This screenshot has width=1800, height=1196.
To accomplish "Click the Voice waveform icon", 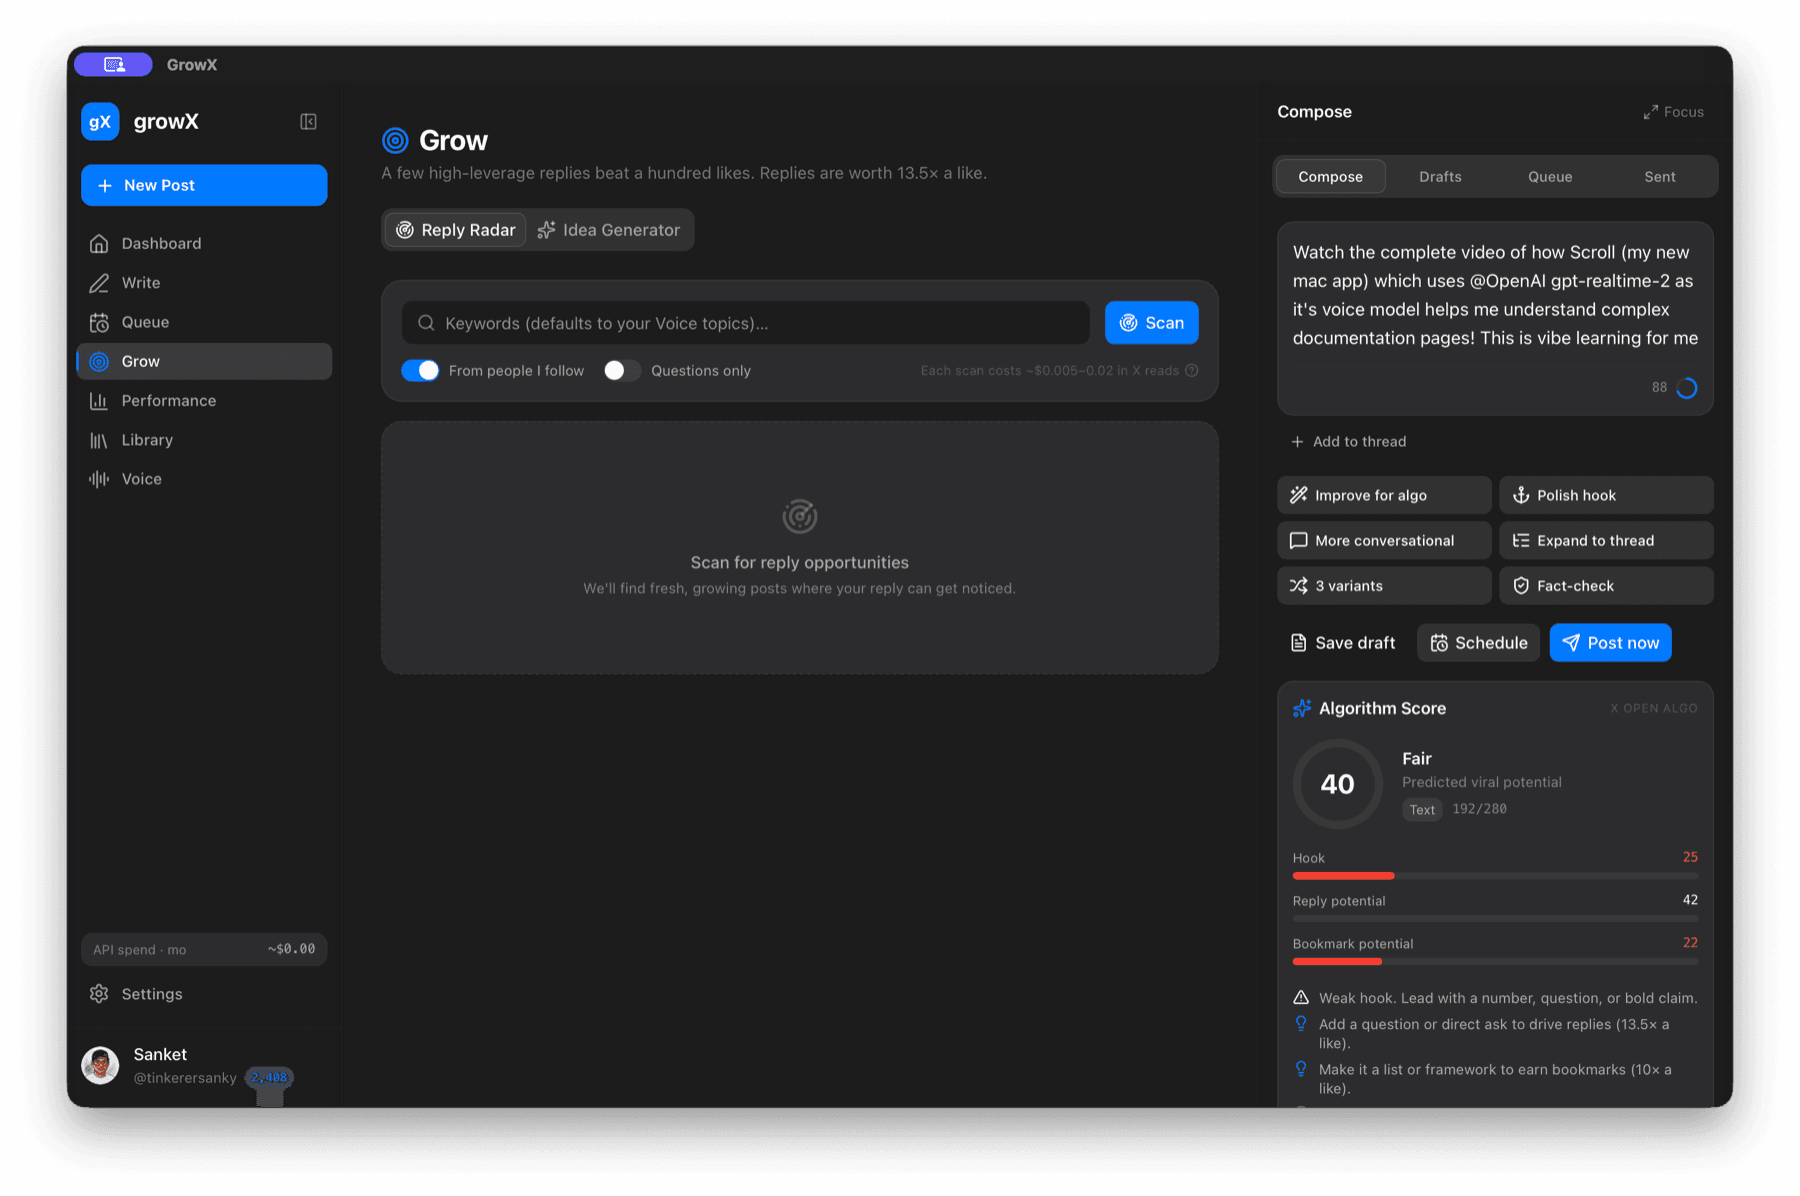I will (99, 479).
